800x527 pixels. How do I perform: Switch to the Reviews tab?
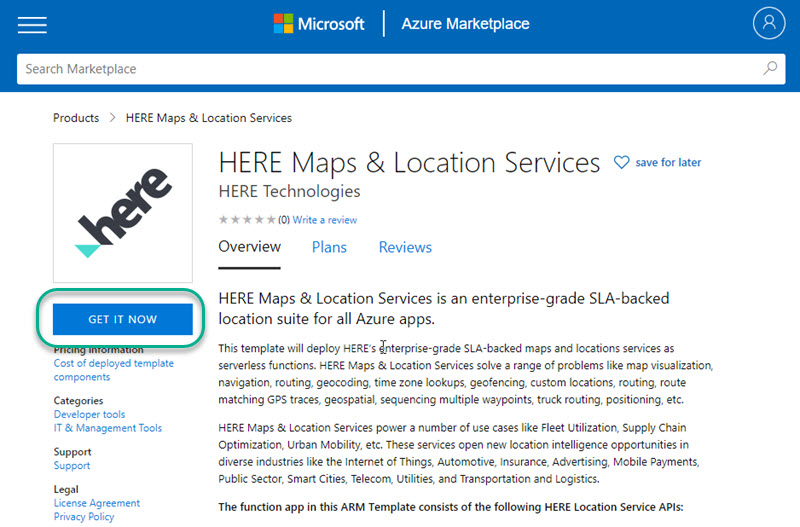click(x=405, y=247)
